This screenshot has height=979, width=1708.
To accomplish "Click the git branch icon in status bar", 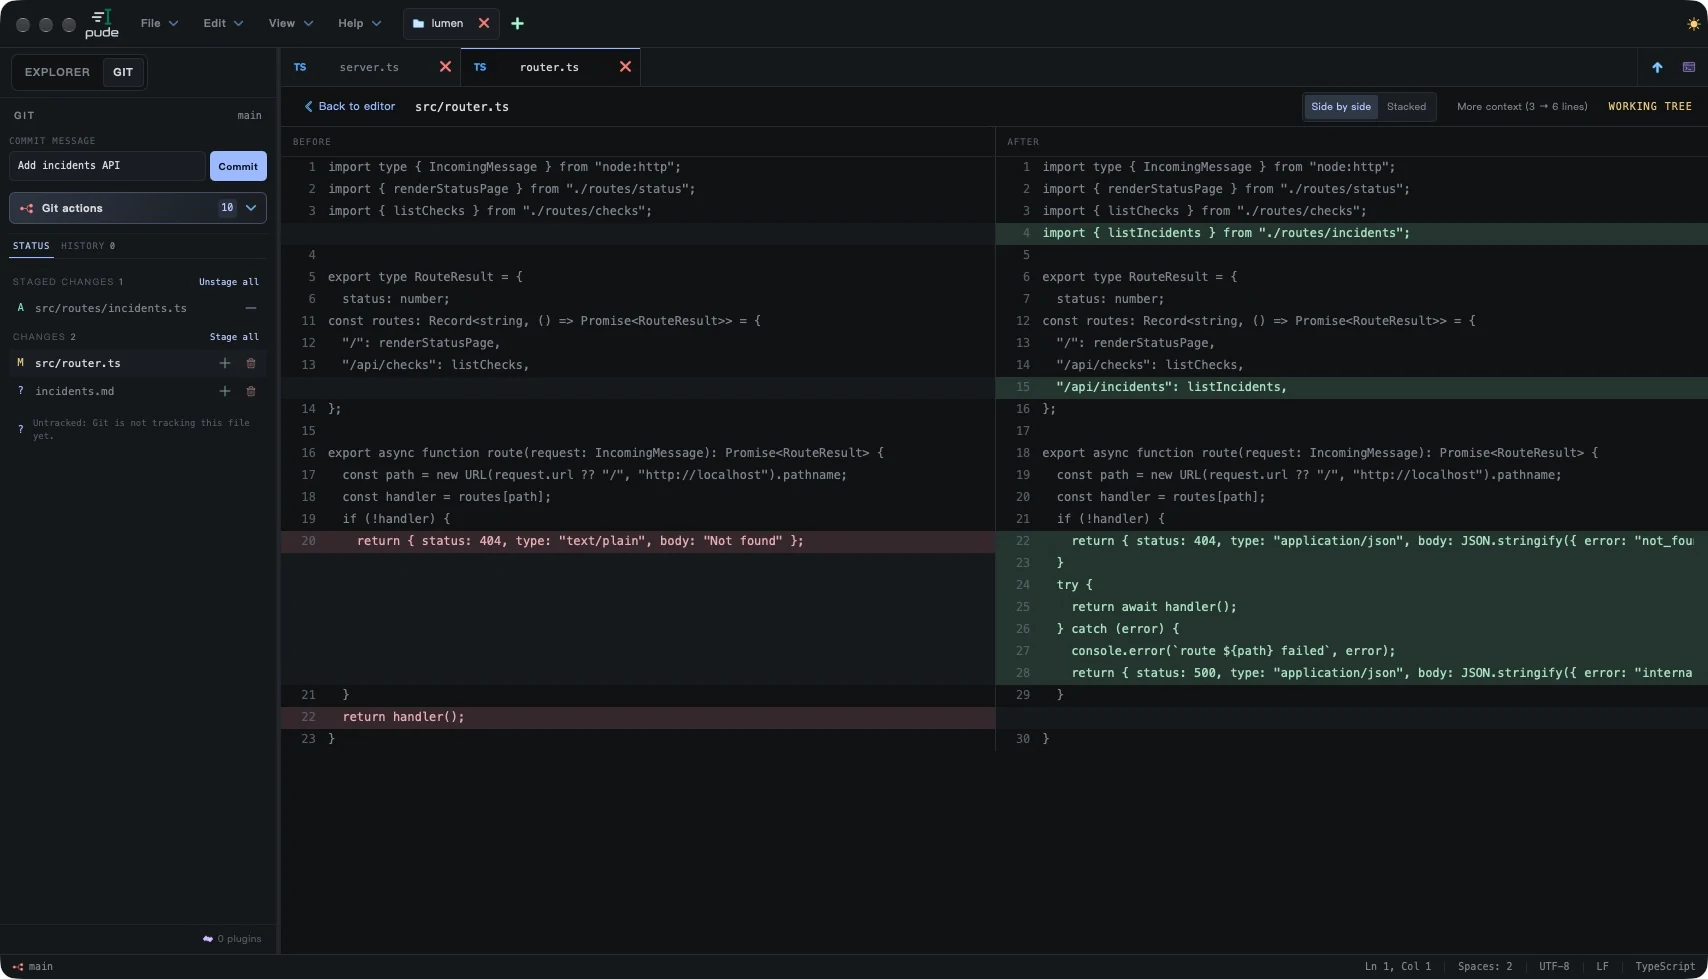I will (x=17, y=967).
